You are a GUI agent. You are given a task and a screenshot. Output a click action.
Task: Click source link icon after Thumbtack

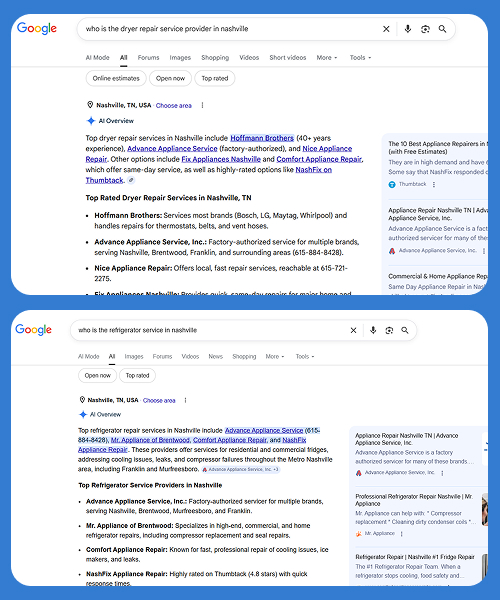[x=131, y=180]
